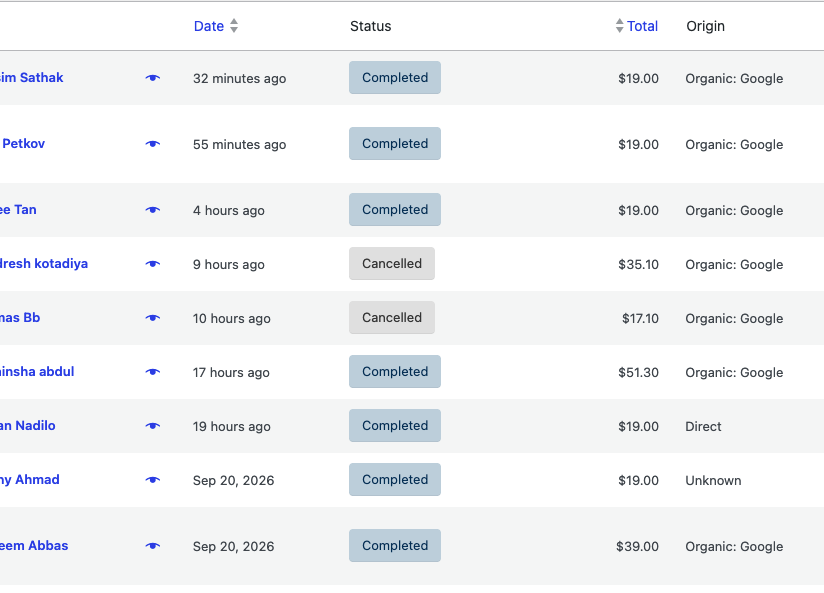824x593 pixels.
Task: Click the Direct origin entry
Action: [x=703, y=427]
